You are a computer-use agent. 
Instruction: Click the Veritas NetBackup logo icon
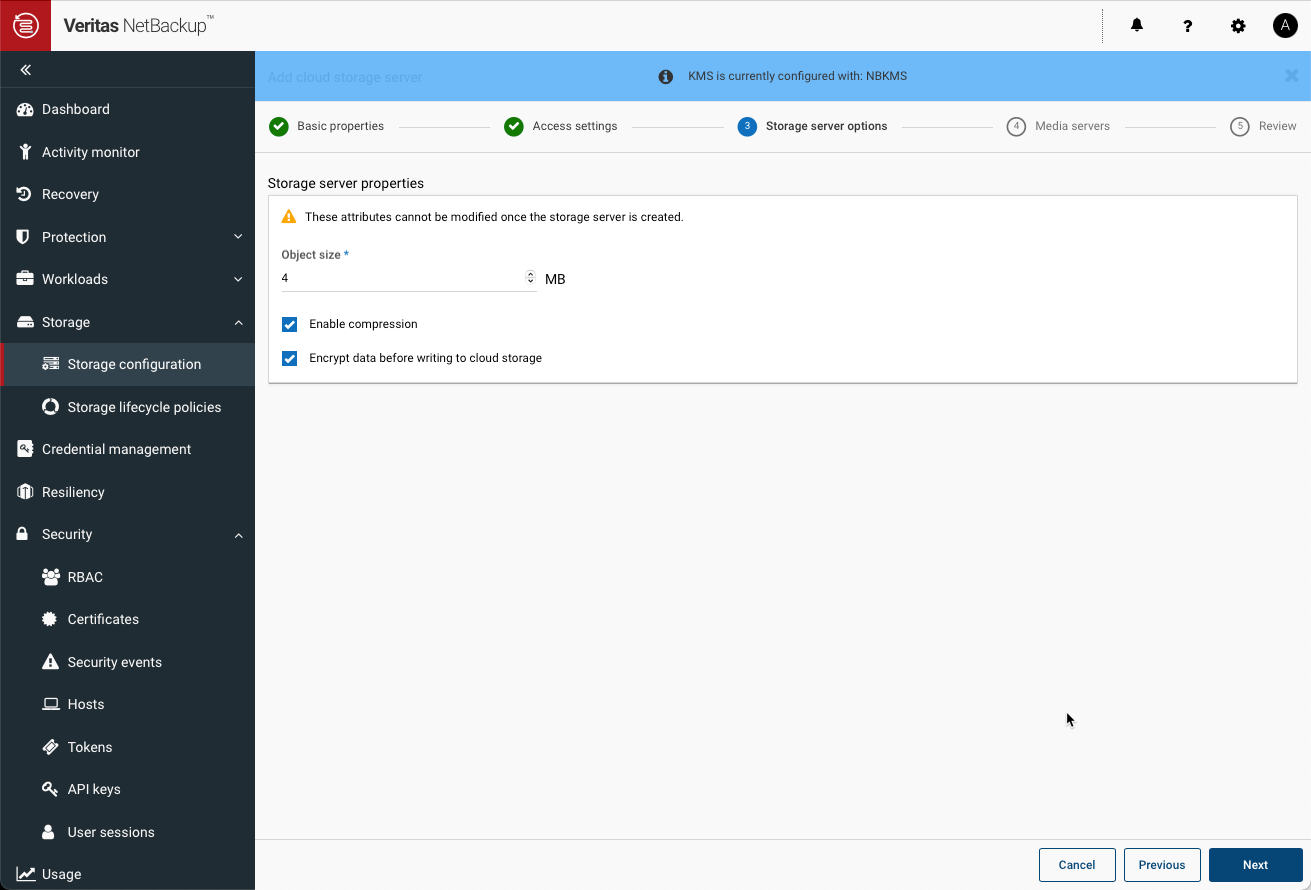25,25
